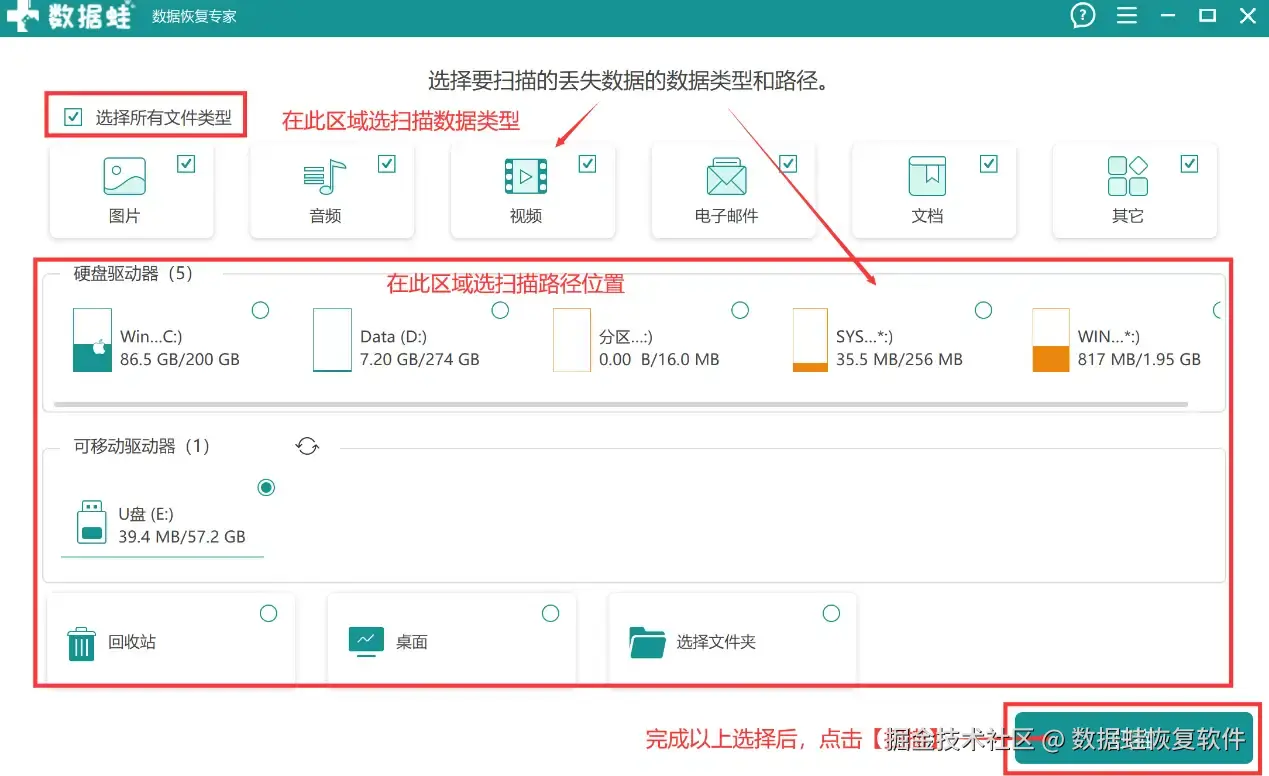The image size is (1269, 776).
Task: Click the 可移动驱动器（1）section label
Action: click(x=142, y=446)
